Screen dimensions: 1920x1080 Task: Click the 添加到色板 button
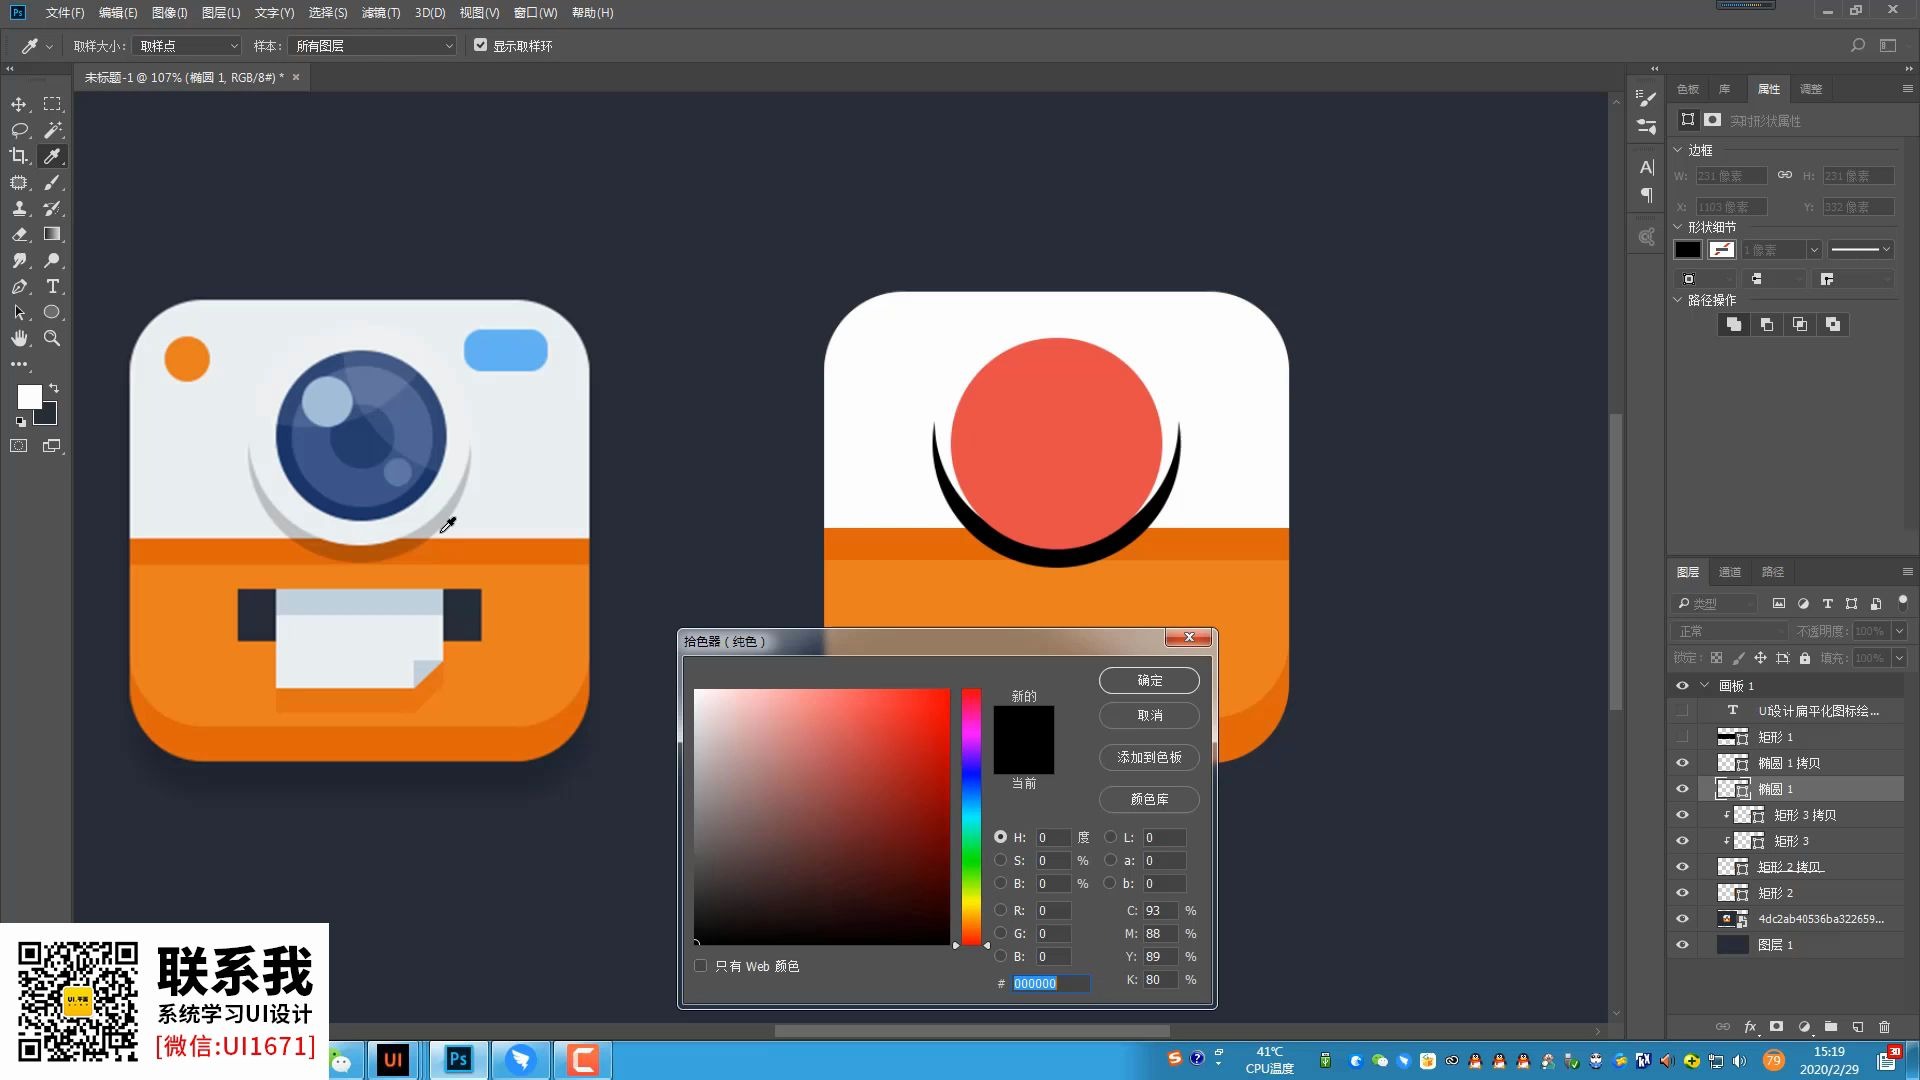point(1149,757)
